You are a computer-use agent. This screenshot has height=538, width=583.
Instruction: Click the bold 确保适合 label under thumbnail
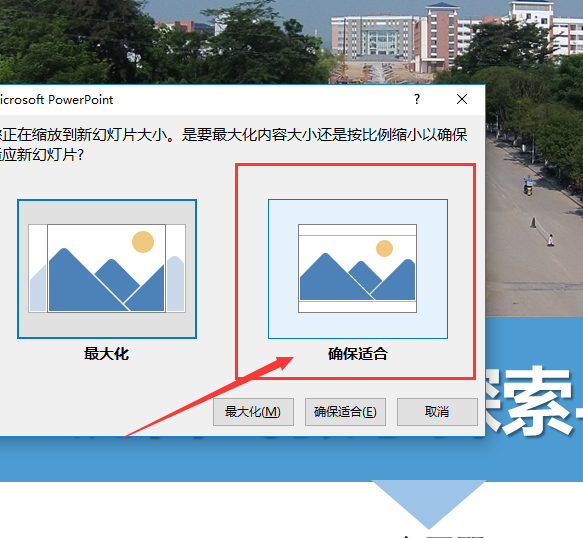point(358,354)
